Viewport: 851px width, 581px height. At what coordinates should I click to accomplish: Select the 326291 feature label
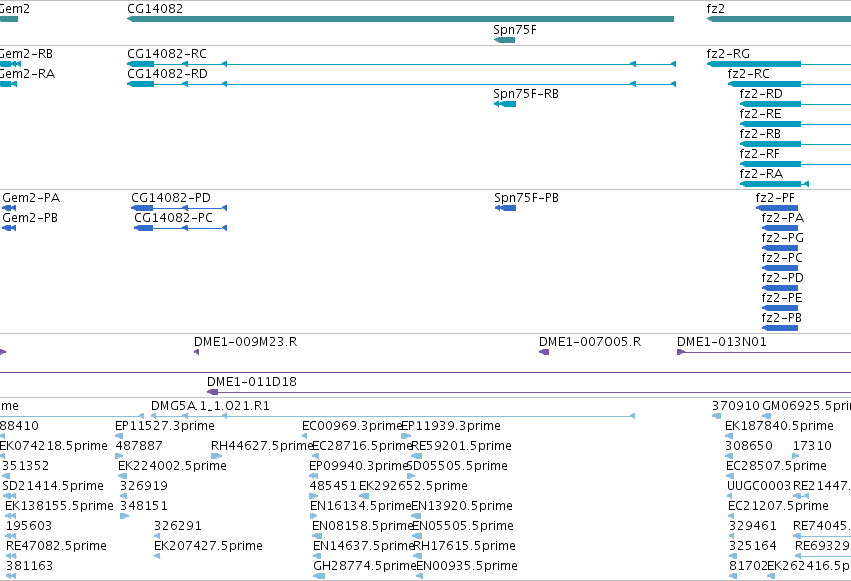pyautogui.click(x=177, y=527)
